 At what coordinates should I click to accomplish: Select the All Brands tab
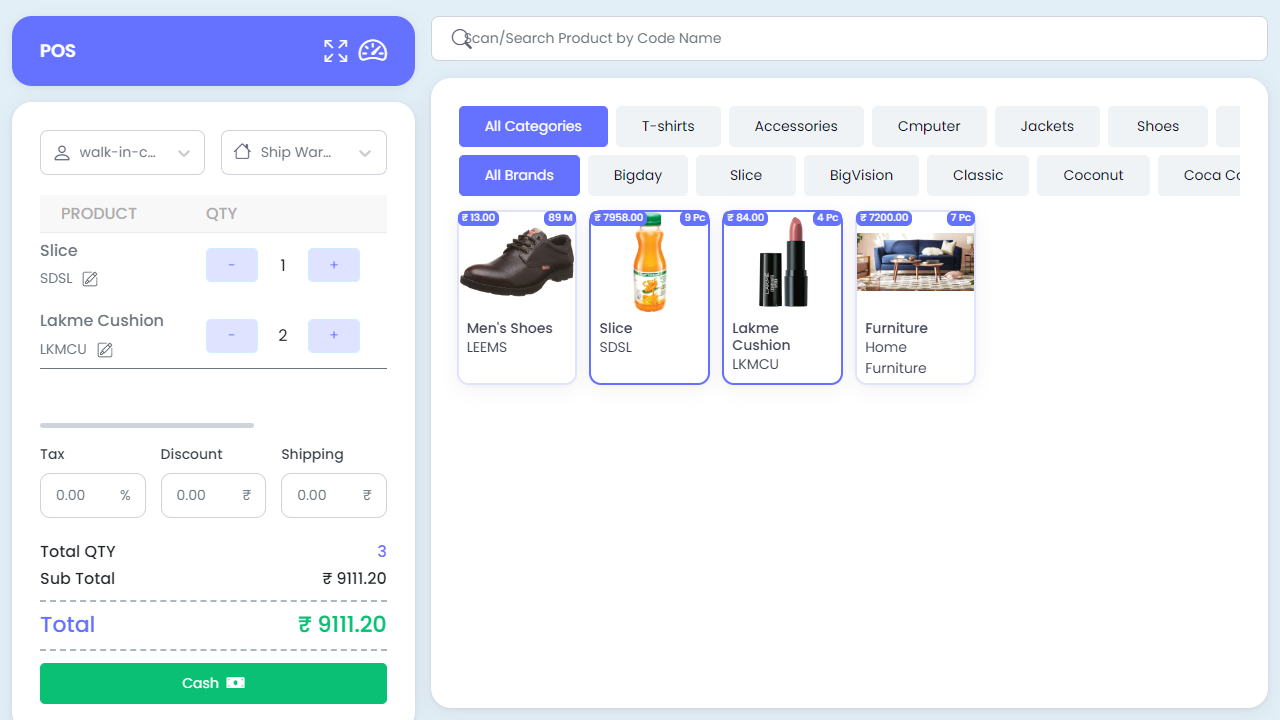[519, 175]
